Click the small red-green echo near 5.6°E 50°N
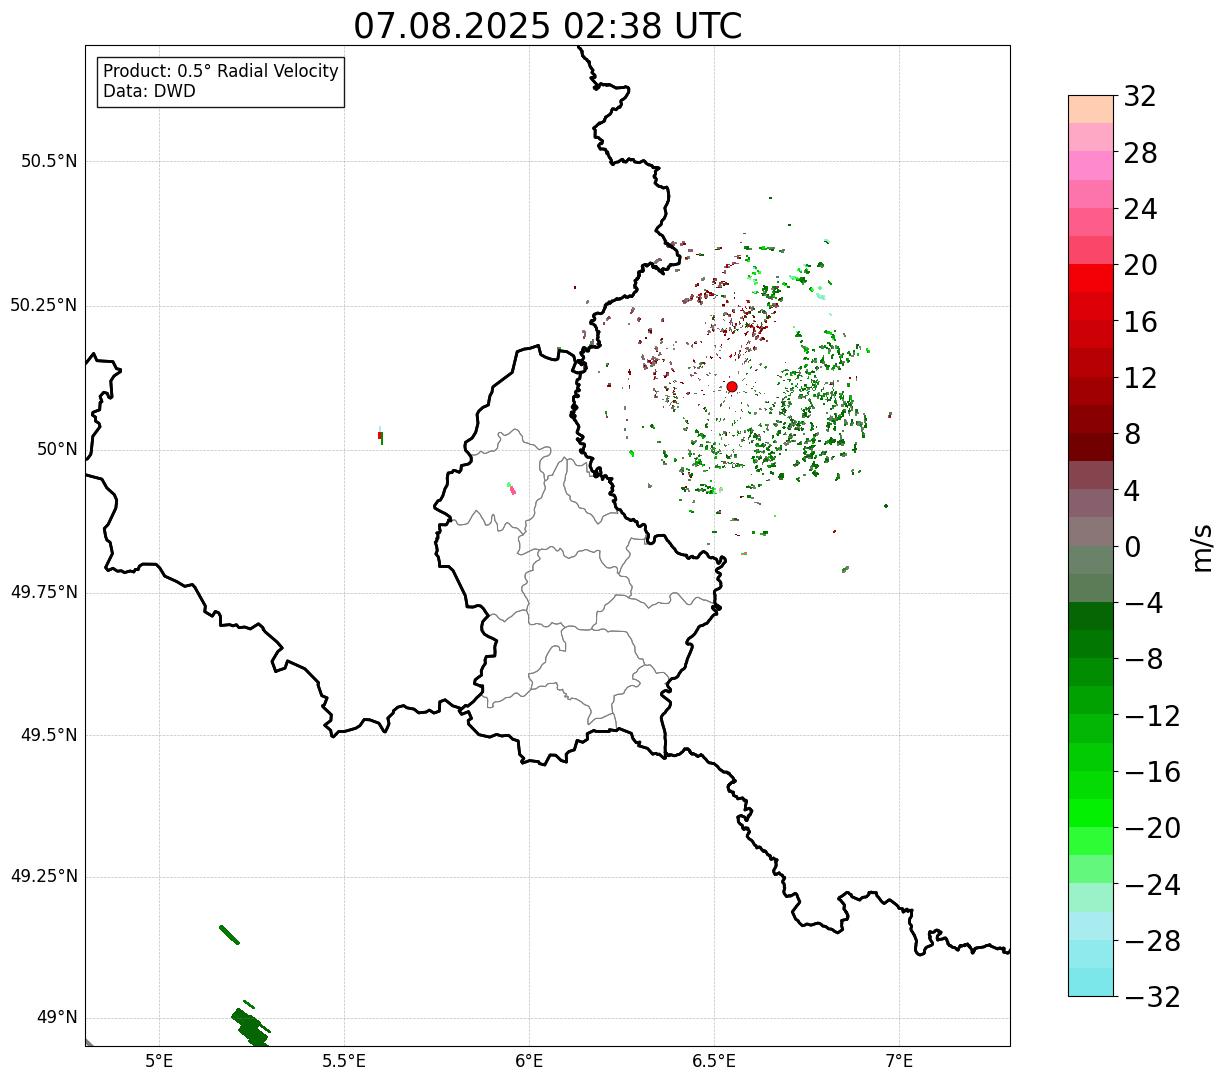The width and height of the screenshot is (1225, 1081). (x=380, y=435)
